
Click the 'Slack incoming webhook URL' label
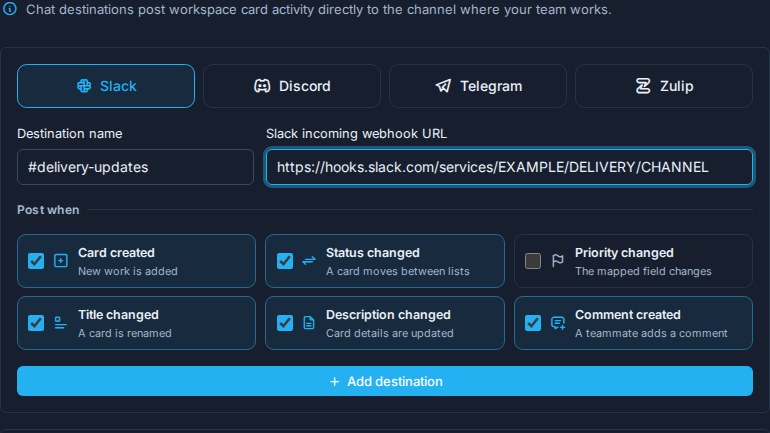(x=357, y=134)
